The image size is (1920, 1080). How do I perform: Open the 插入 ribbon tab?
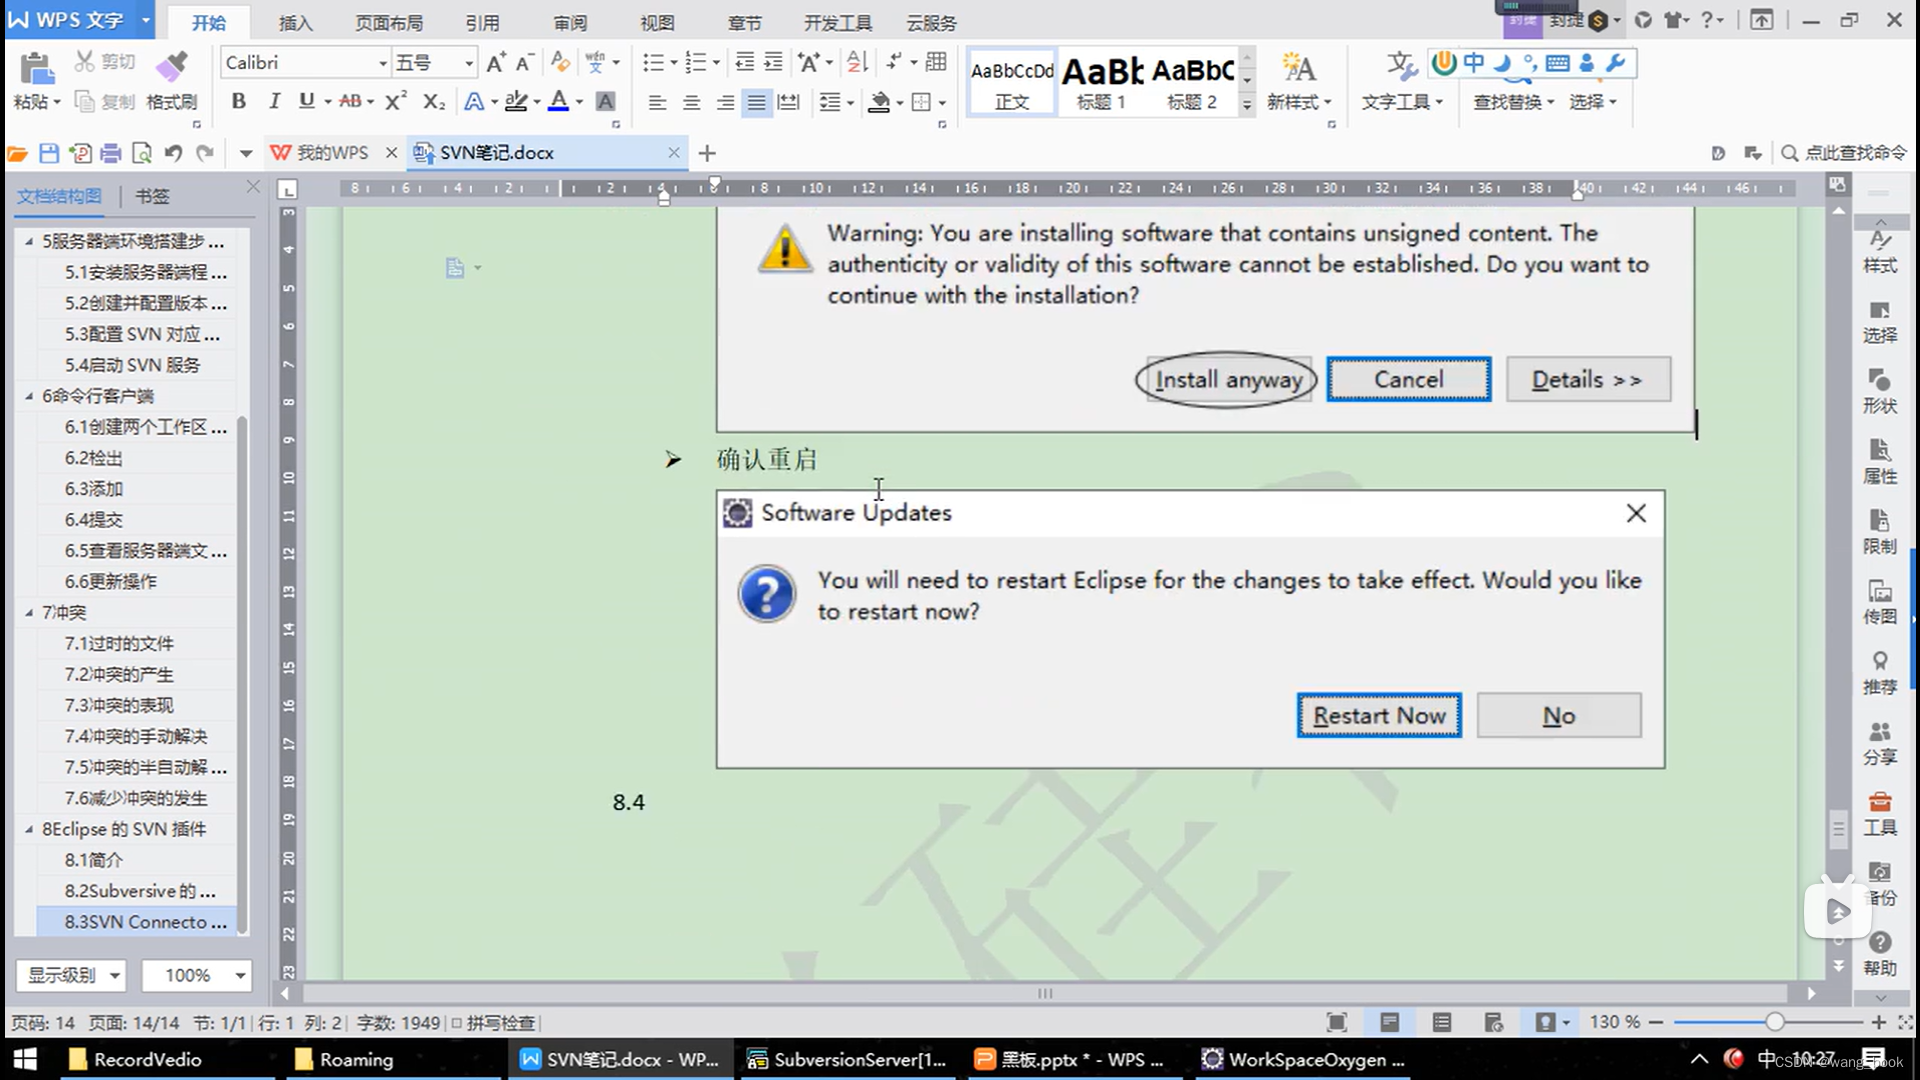click(x=295, y=22)
